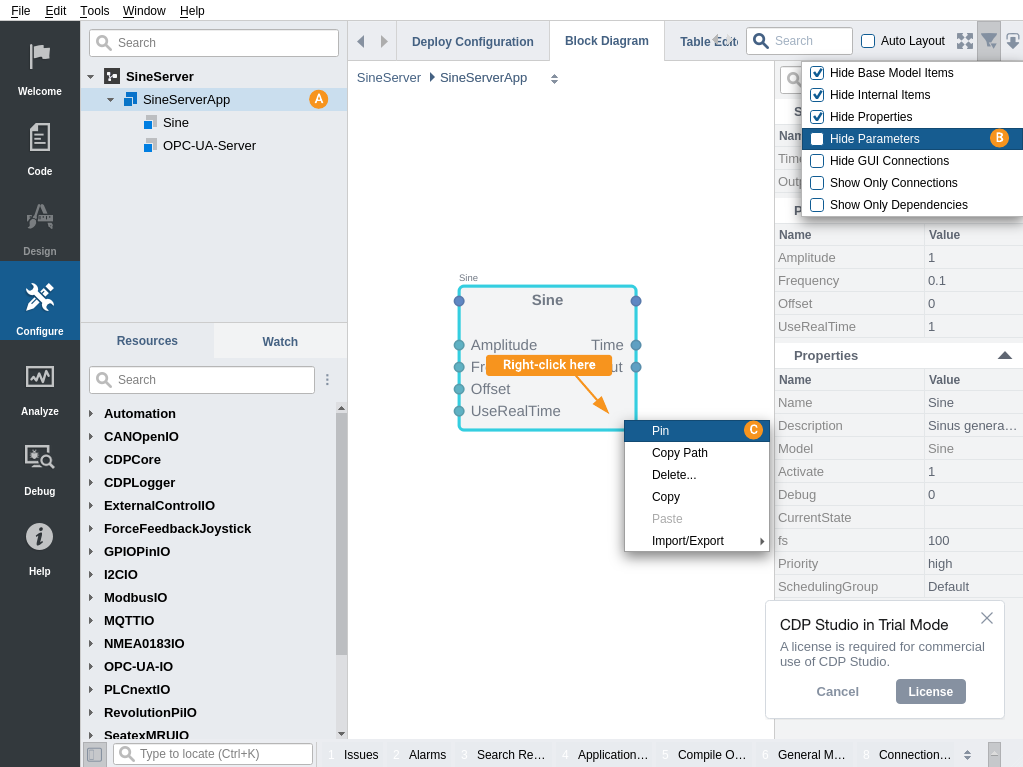Image resolution: width=1023 pixels, height=767 pixels.
Task: Uncheck Hide Base Model Items
Action: tap(817, 73)
